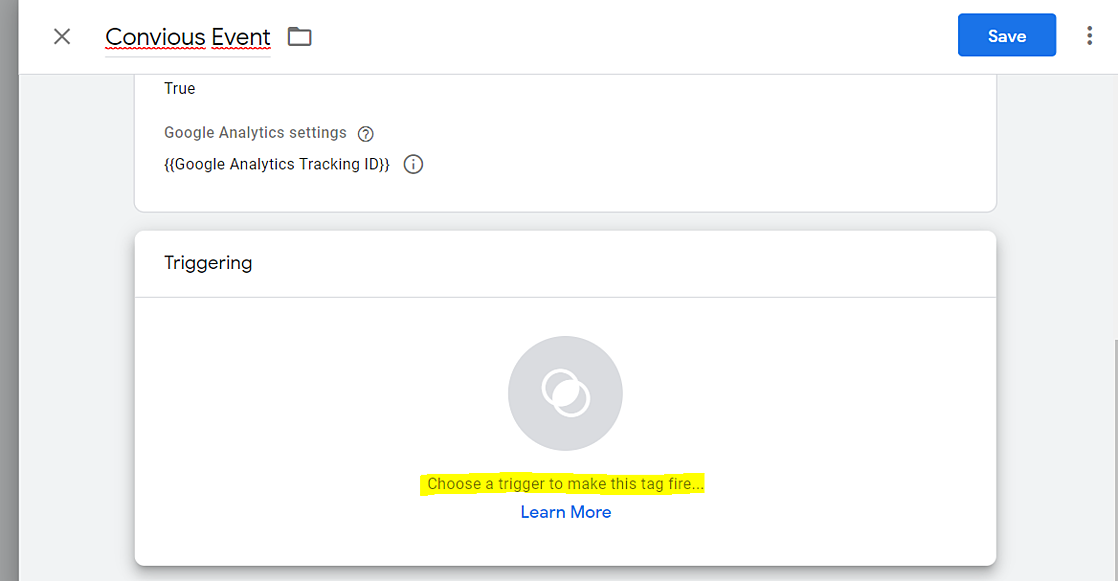
Task: Click the Triggering section header
Action: [x=208, y=262]
